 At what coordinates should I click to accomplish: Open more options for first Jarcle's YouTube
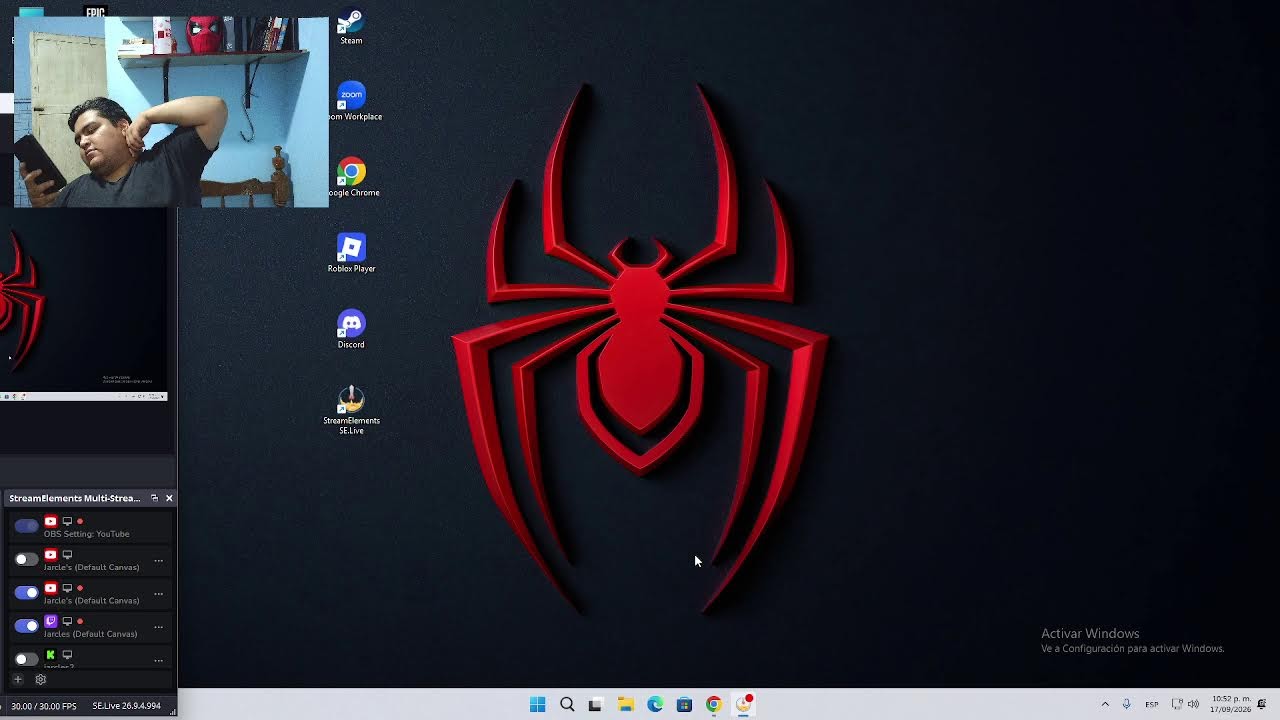point(158,561)
